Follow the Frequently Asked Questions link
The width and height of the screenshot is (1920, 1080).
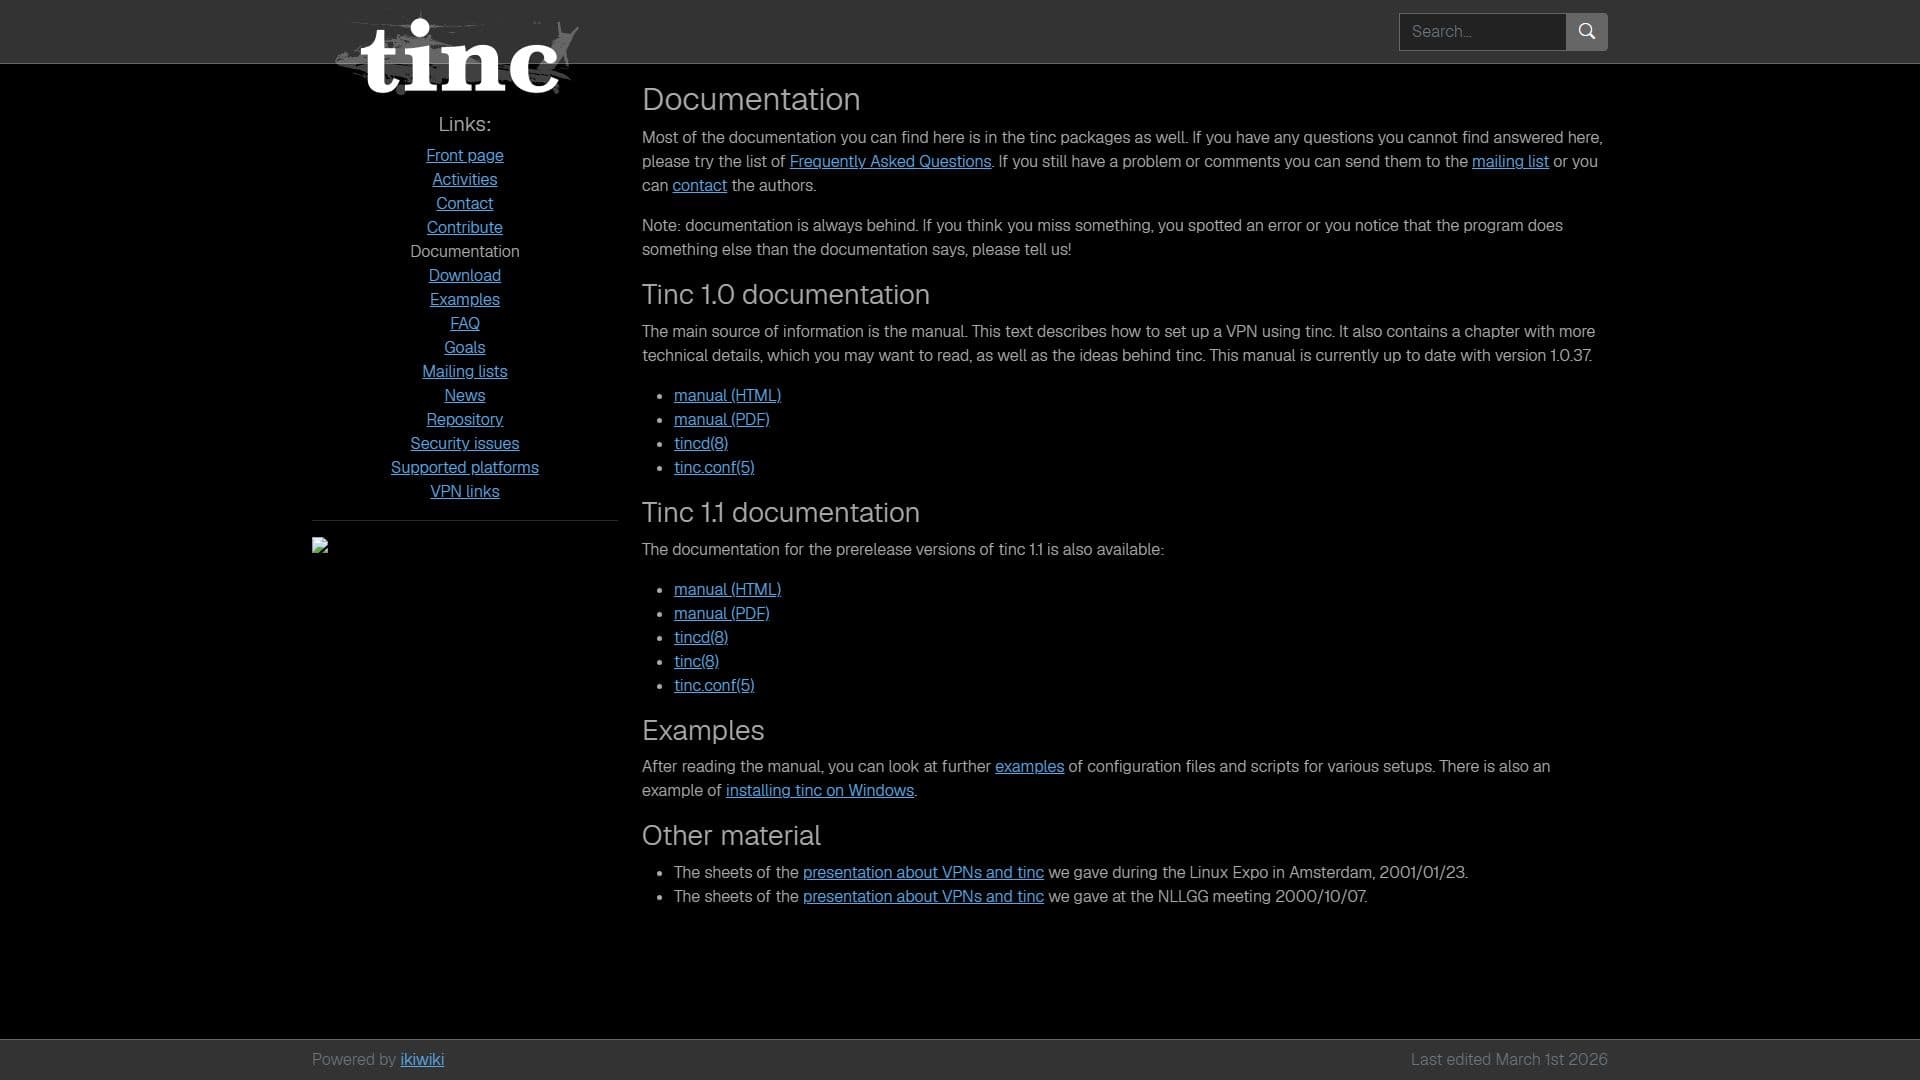(x=890, y=161)
